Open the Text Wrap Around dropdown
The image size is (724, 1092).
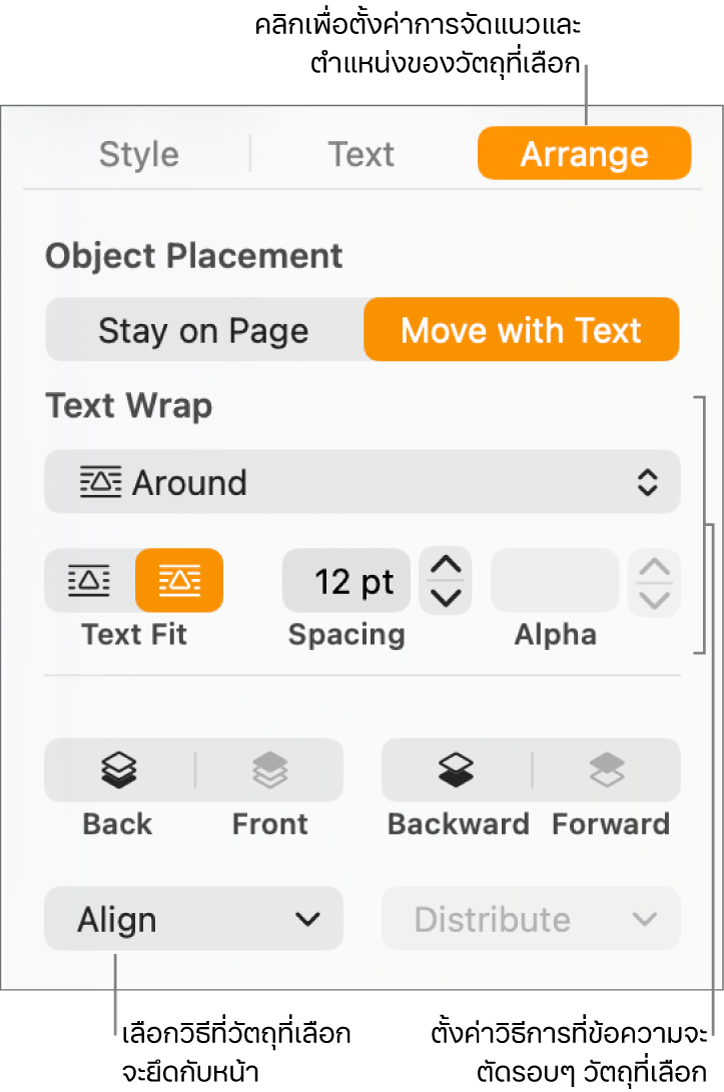click(x=362, y=482)
